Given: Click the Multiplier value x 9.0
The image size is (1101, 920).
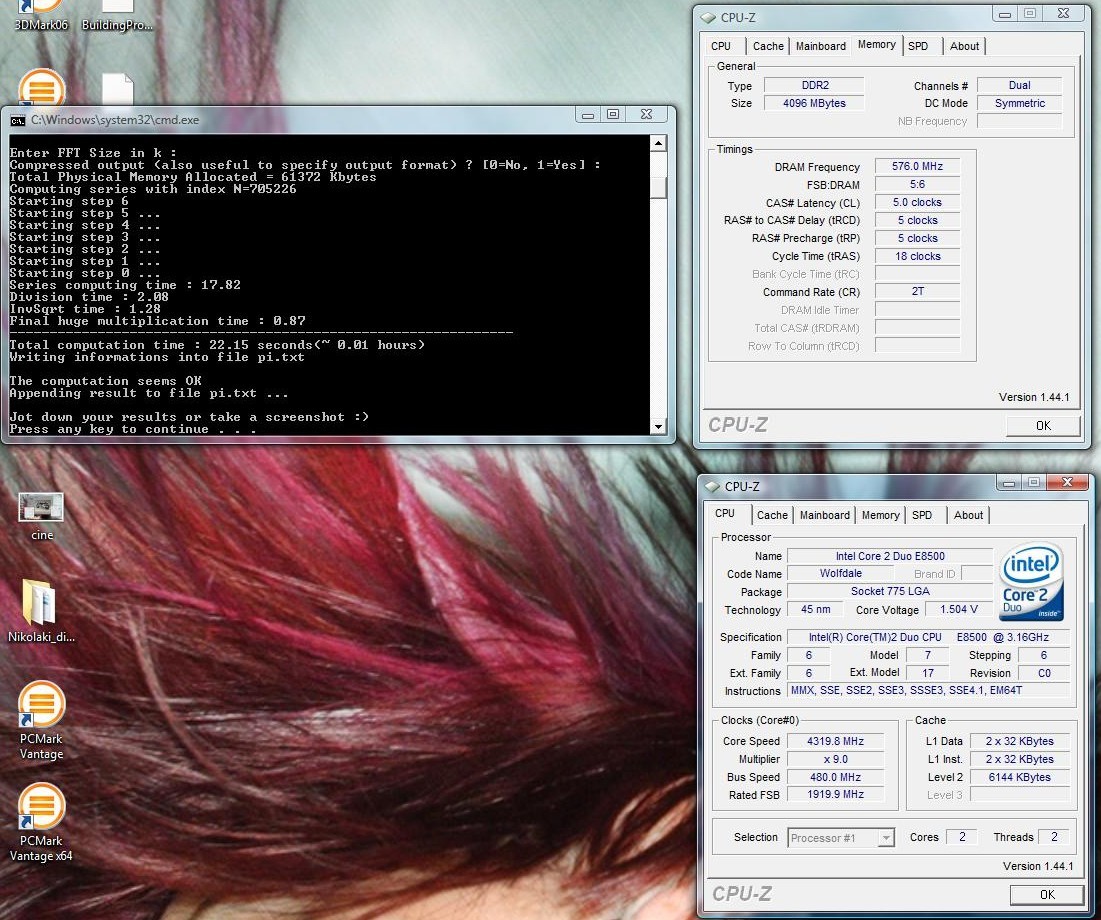Looking at the screenshot, I should point(835,759).
